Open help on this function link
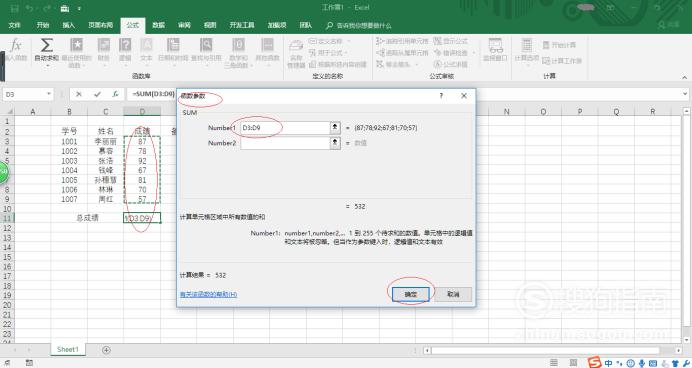The image size is (692, 368). 208,294
